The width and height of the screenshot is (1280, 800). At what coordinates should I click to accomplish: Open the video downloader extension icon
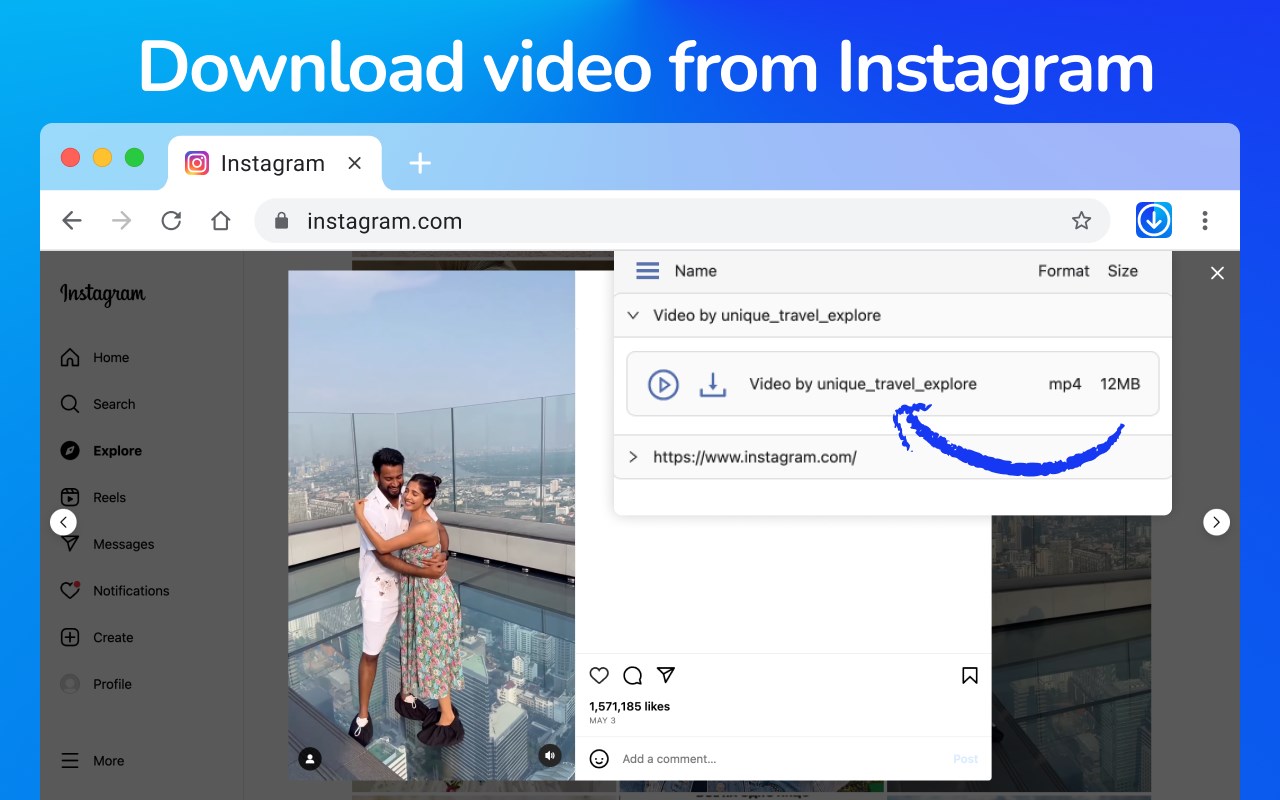tap(1154, 220)
